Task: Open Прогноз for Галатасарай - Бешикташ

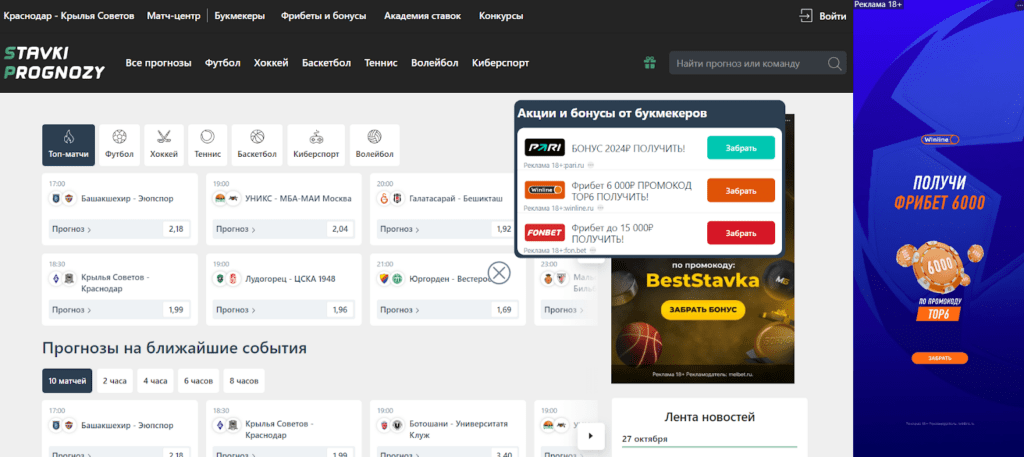Action: 400,229
